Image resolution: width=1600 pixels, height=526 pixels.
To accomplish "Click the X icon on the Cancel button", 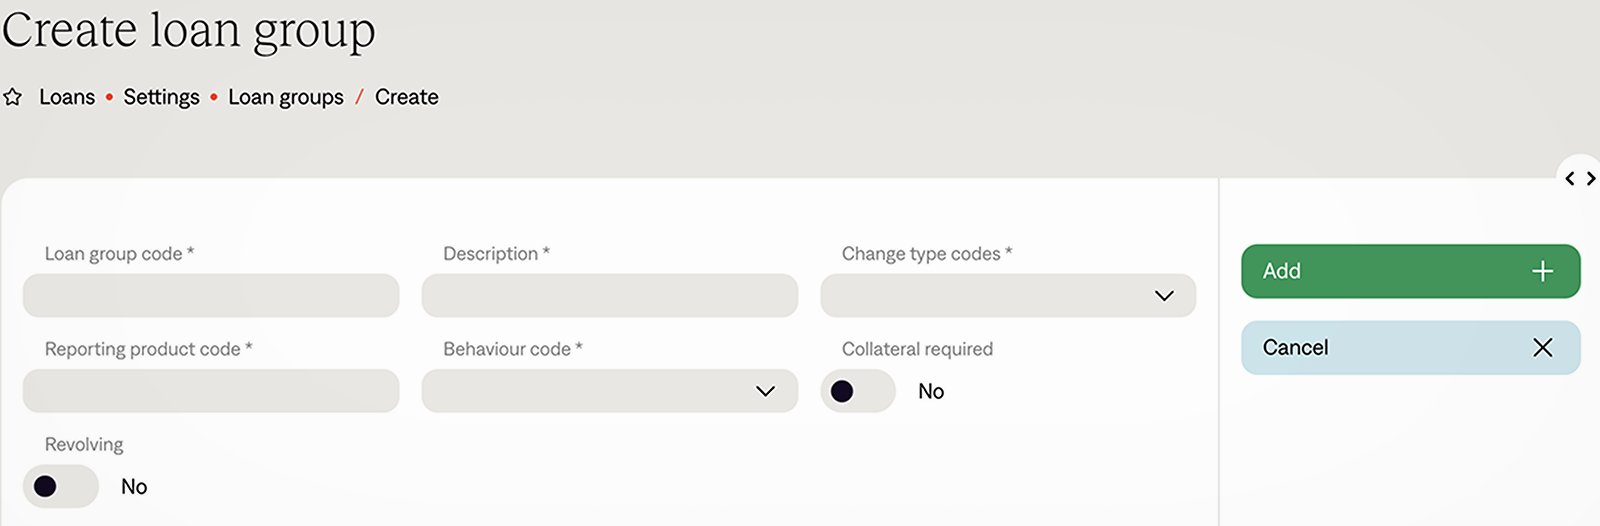I will point(1542,347).
